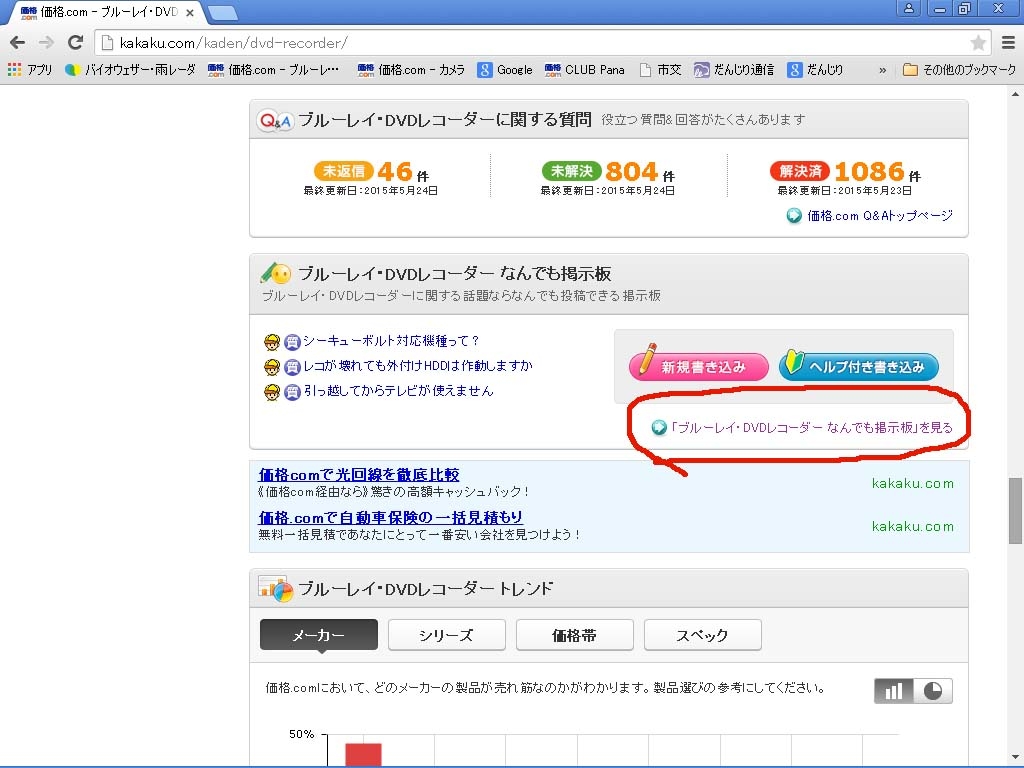
Task: Open the だんじり通信 bookmark
Action: [x=734, y=69]
